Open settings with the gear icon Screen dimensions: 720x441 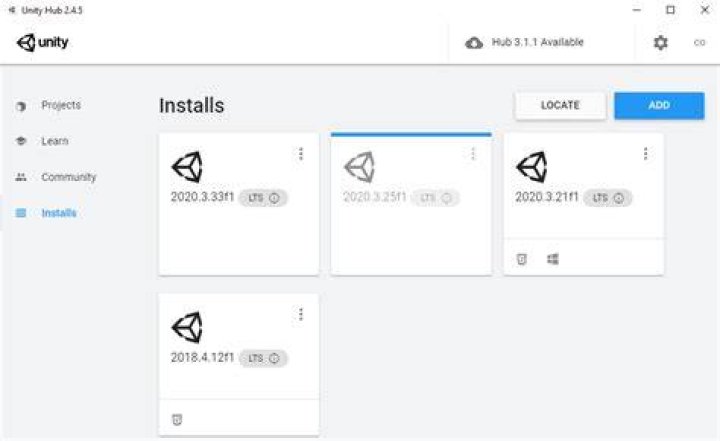pyautogui.click(x=660, y=43)
